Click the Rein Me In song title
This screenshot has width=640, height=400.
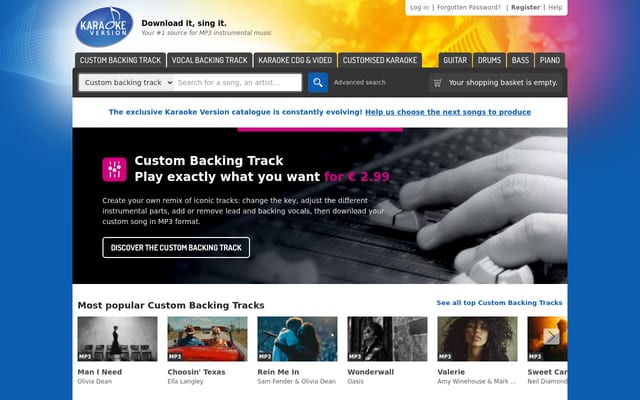[x=278, y=372]
